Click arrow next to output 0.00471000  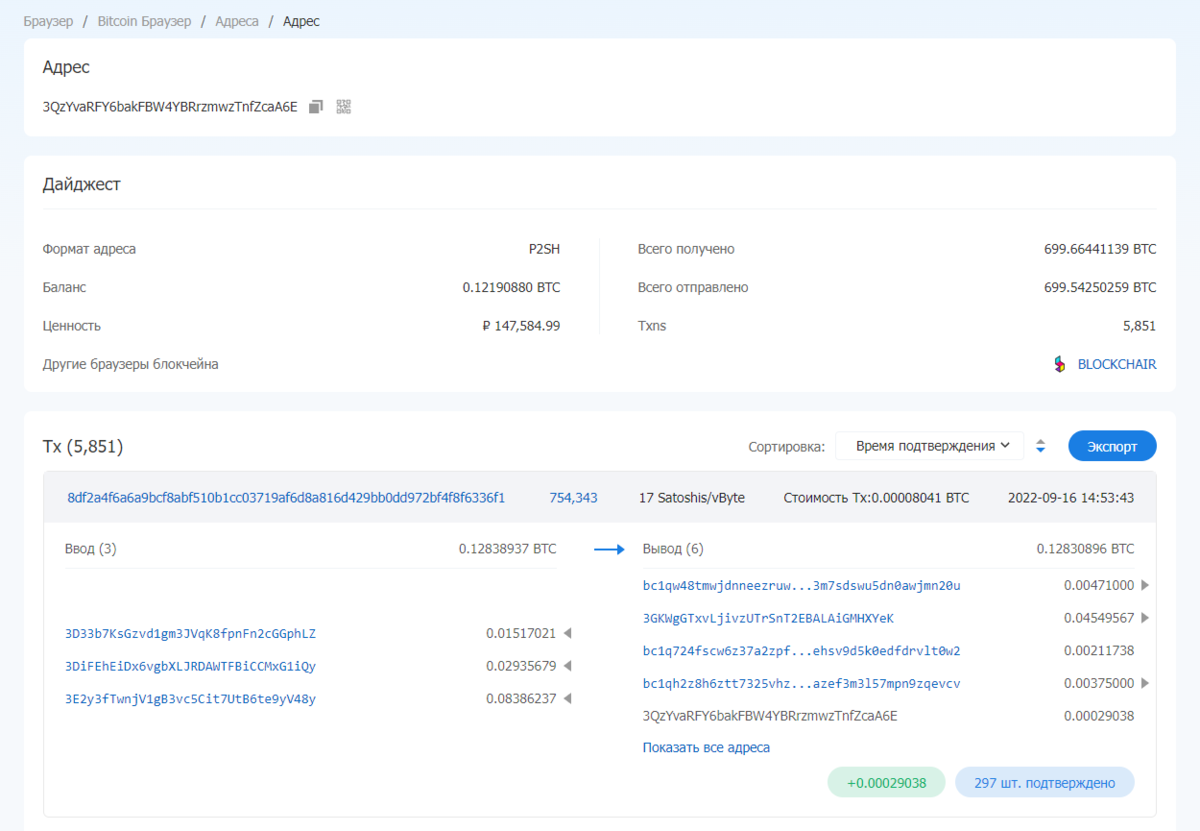click(x=1145, y=585)
